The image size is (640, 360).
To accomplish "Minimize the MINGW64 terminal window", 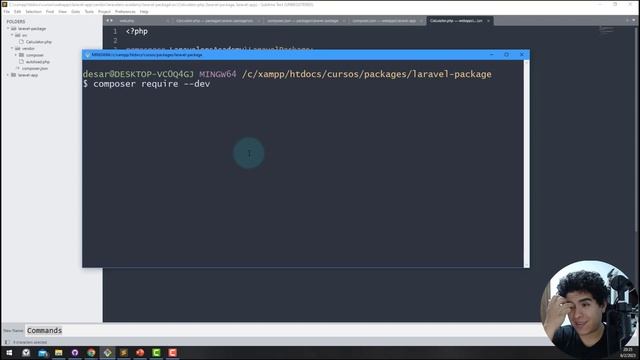I will pos(492,54).
